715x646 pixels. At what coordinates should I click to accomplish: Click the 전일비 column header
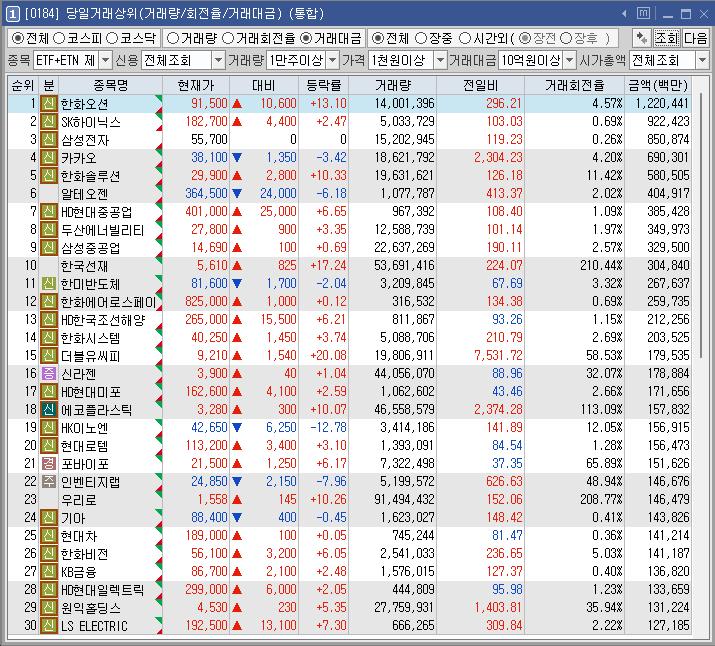point(480,85)
